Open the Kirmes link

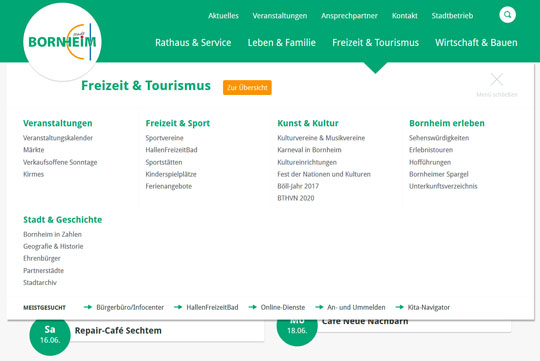pyautogui.click(x=33, y=174)
